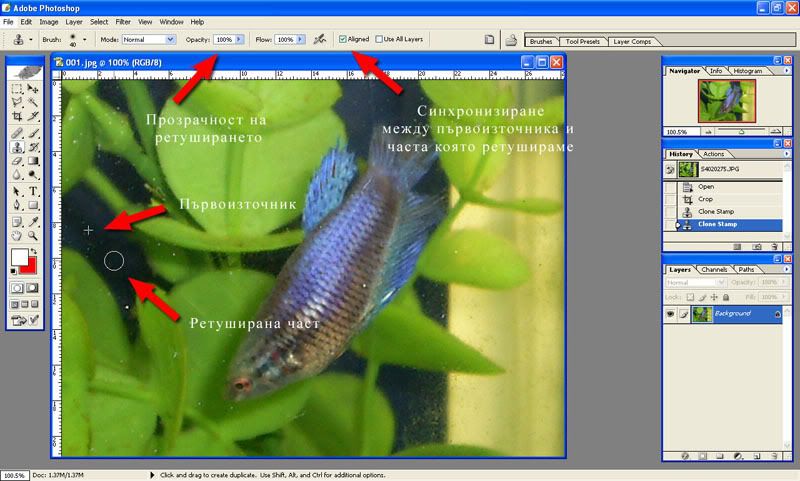Select the Crop tool in toolbox

pyautogui.click(x=18, y=117)
